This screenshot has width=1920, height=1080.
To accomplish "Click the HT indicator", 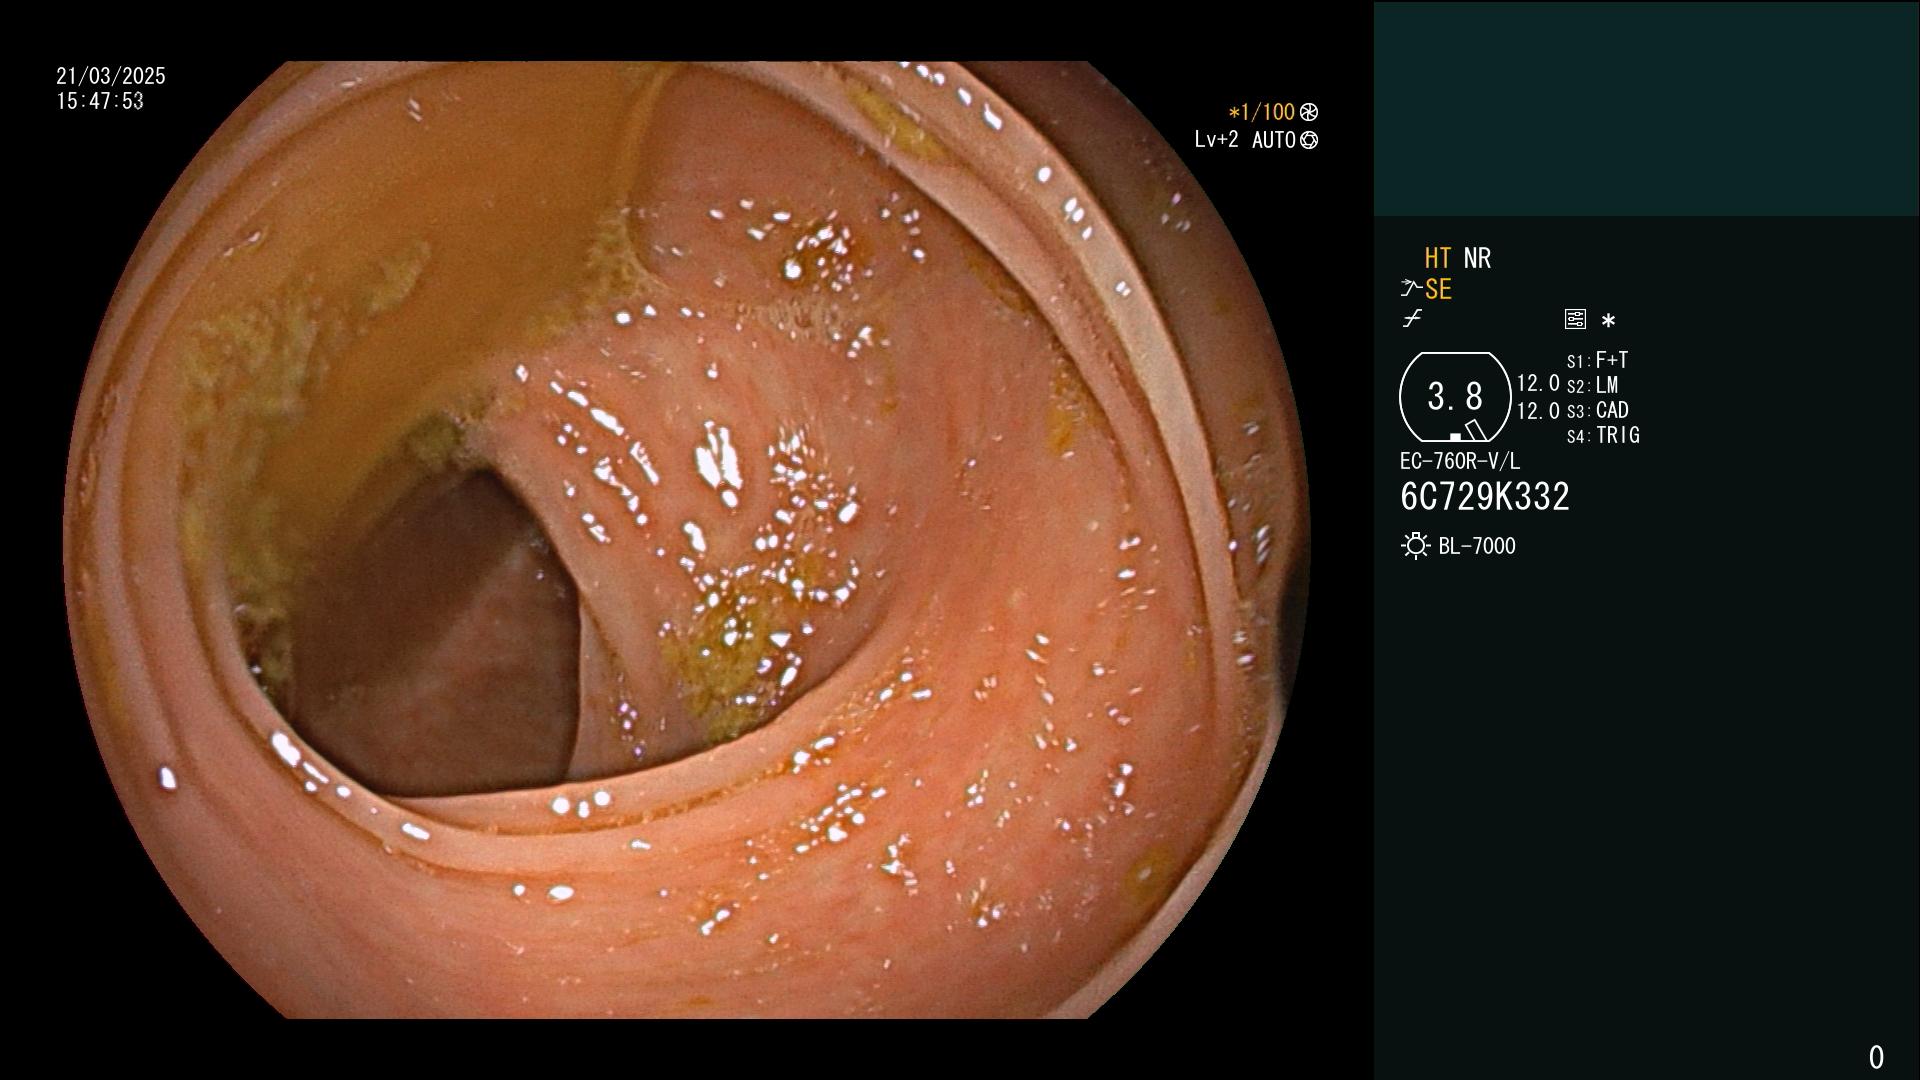I will tap(1438, 258).
